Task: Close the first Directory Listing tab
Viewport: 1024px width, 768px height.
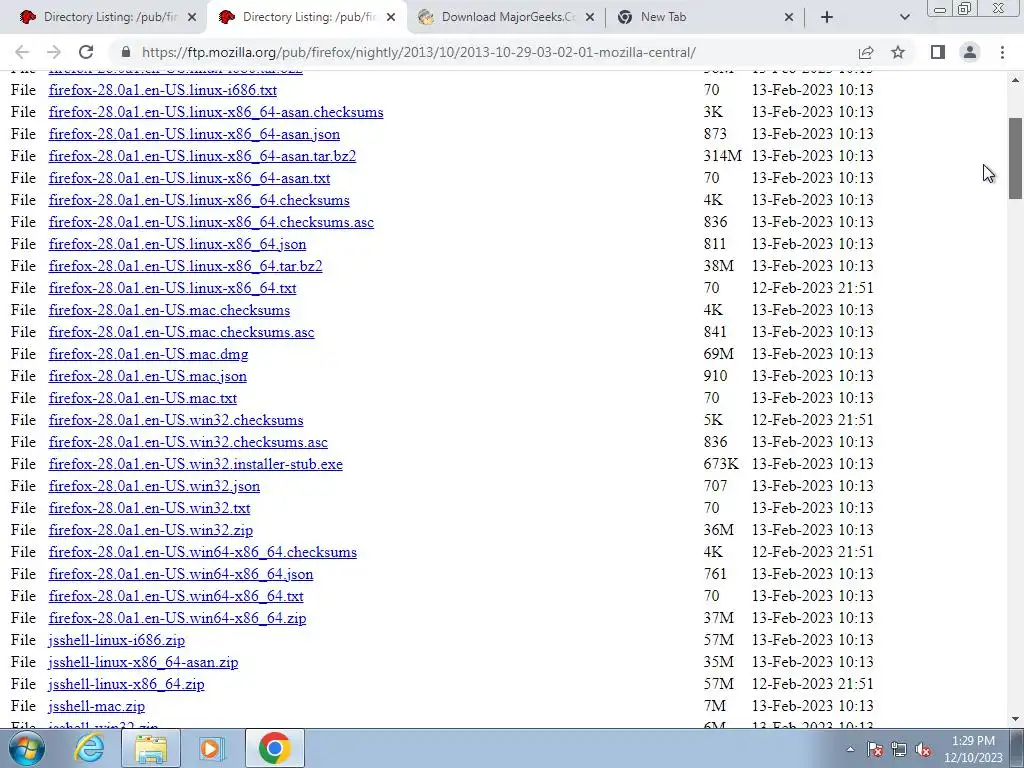Action: (x=192, y=18)
